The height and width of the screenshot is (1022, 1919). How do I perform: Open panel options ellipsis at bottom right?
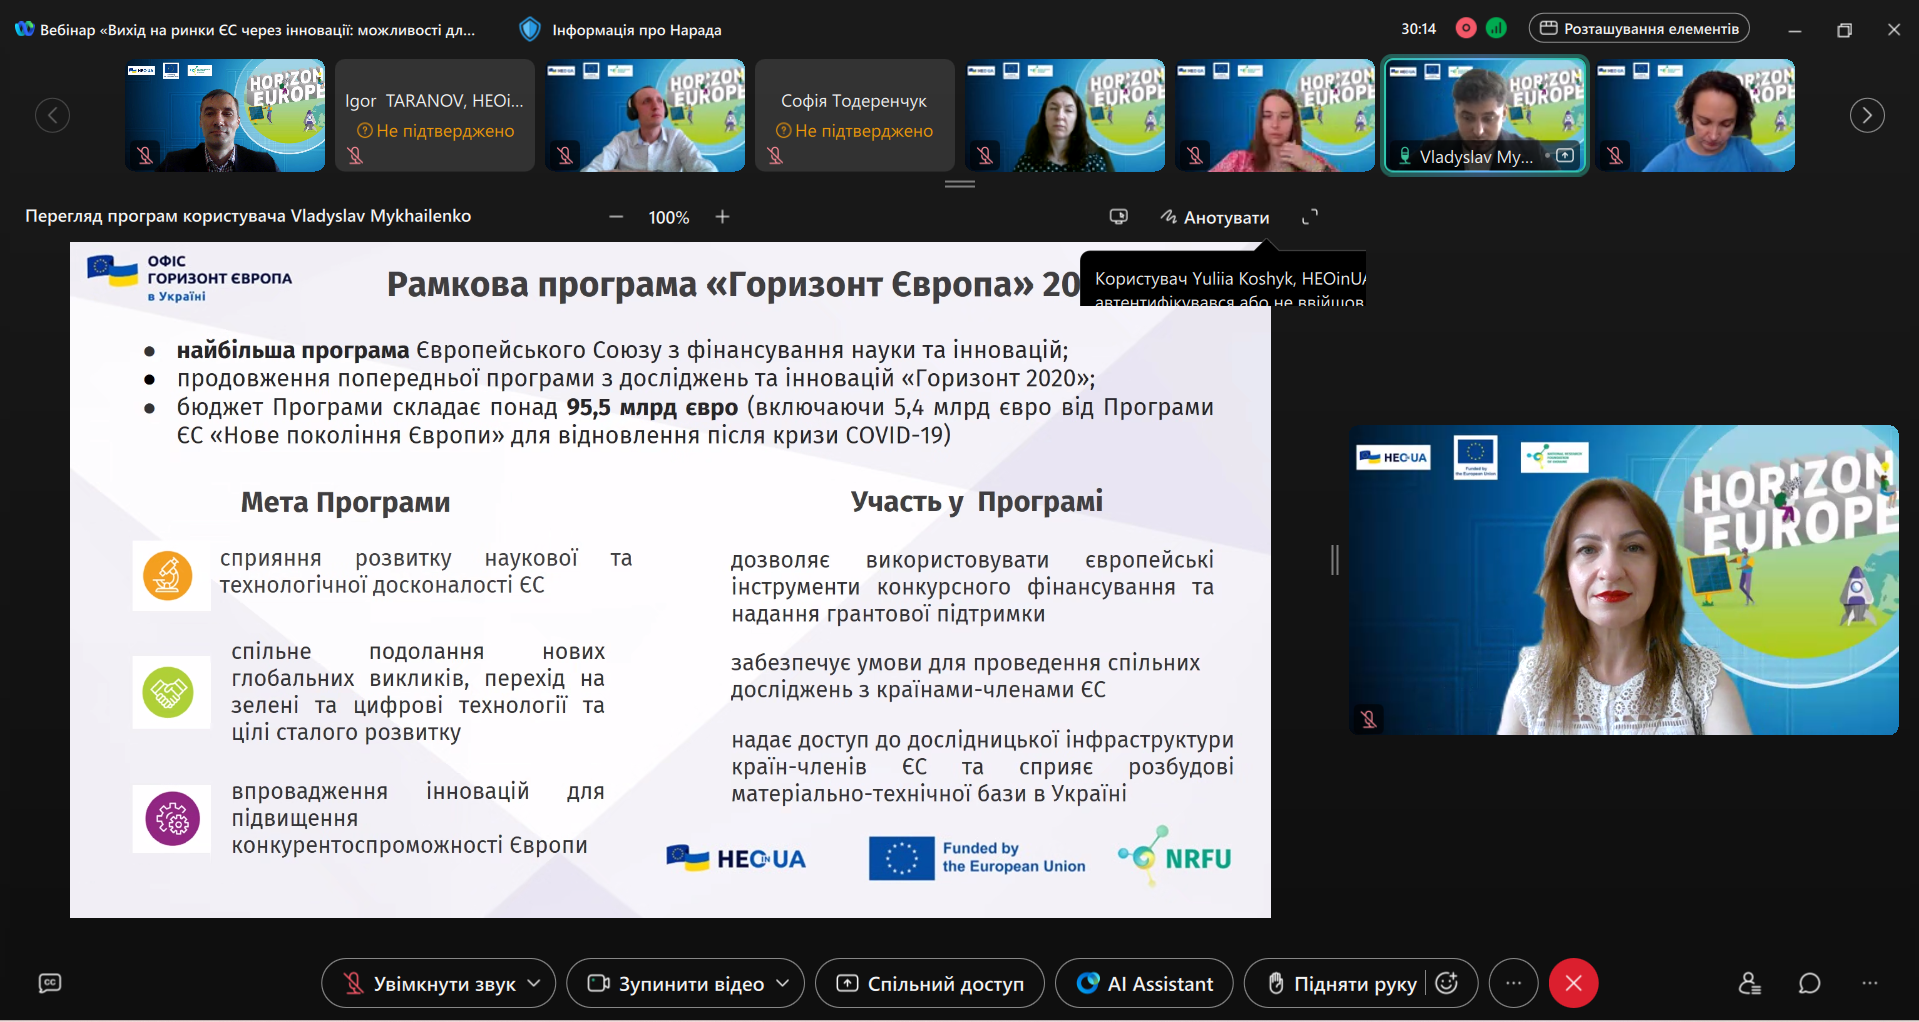[x=1870, y=984]
